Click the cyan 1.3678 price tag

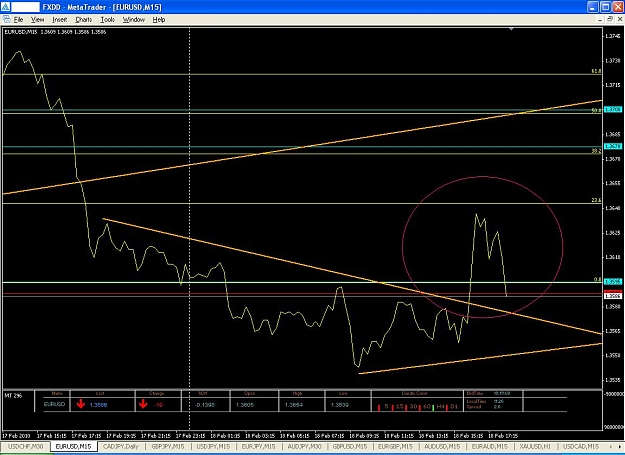[613, 146]
